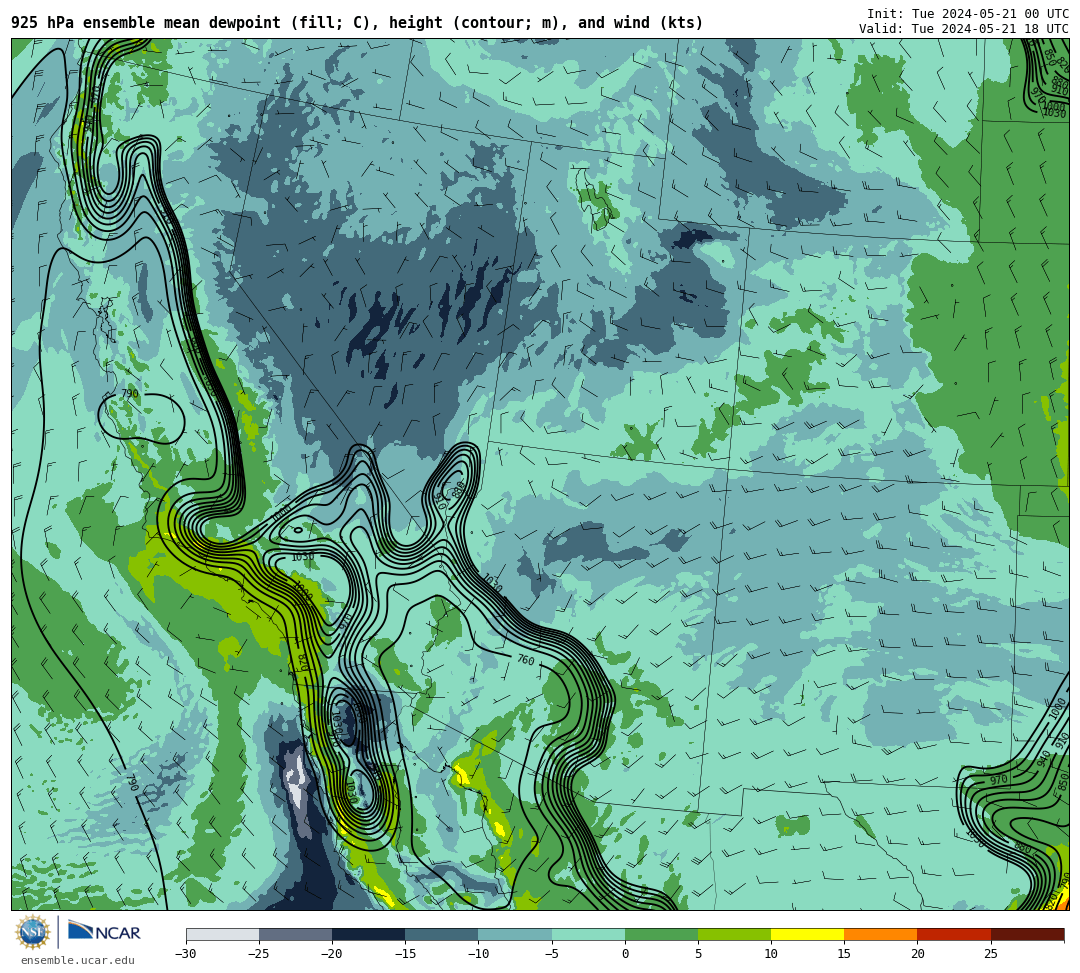Click the Init: Tue 2024-05-21 00 UTC text

pyautogui.click(x=968, y=14)
